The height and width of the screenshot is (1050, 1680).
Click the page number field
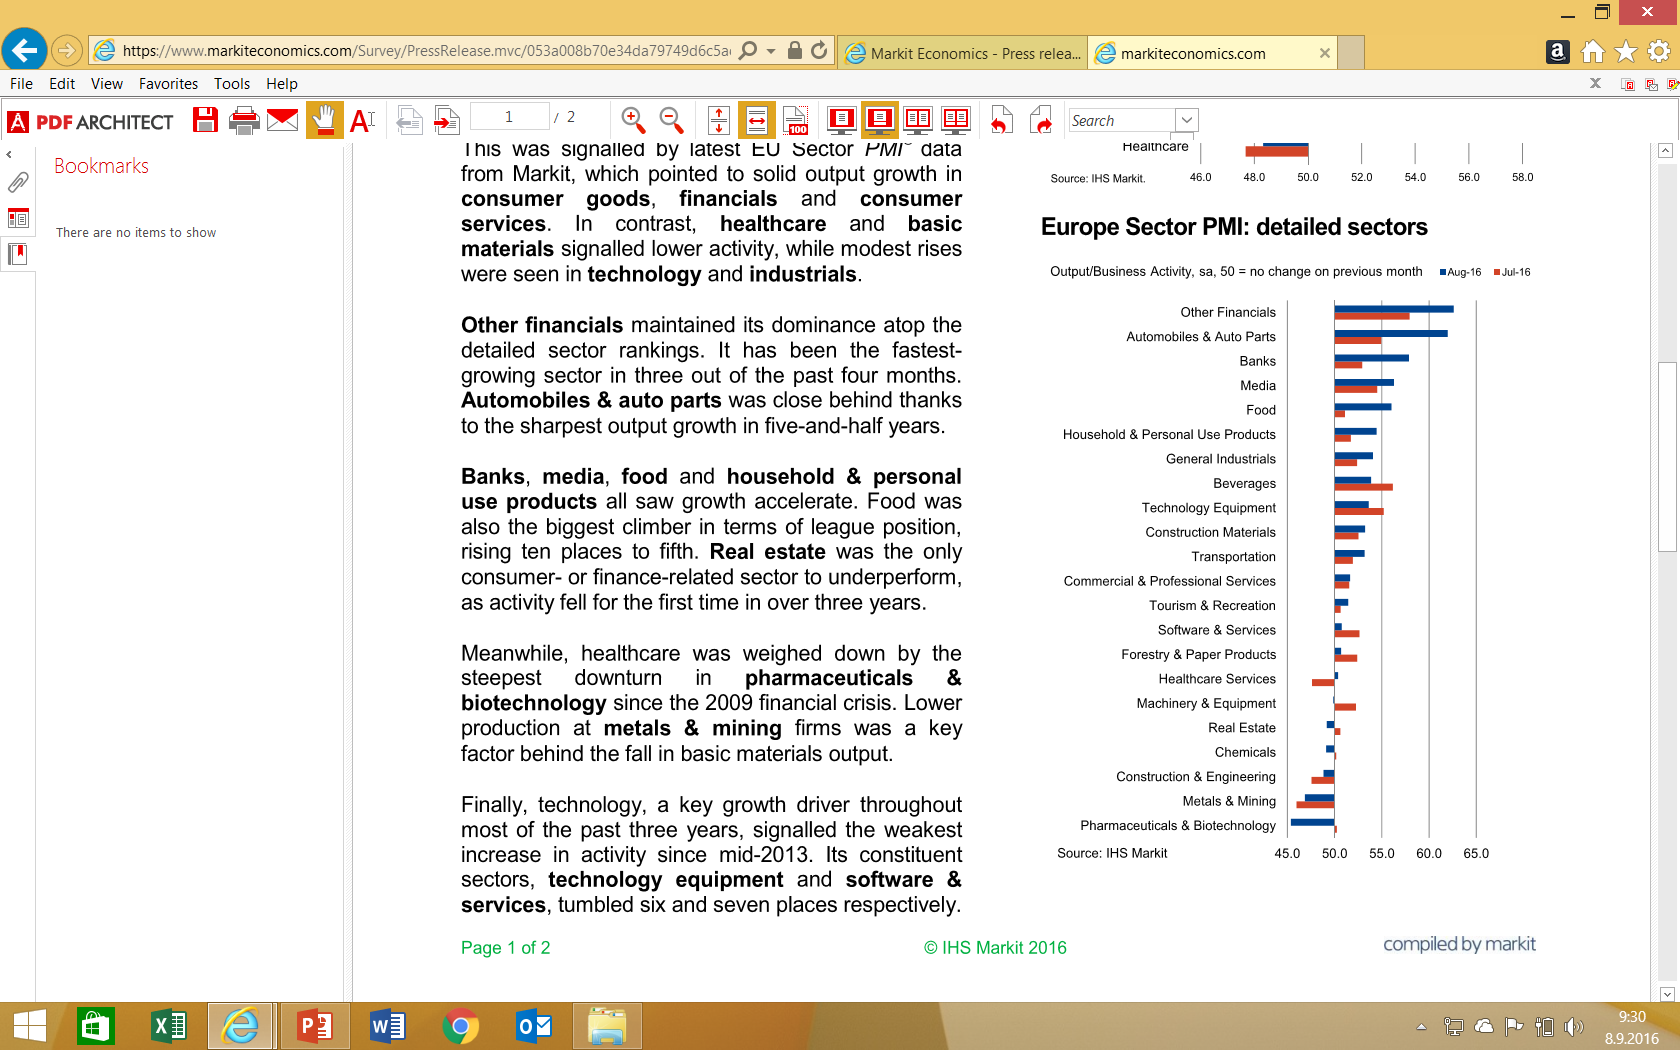[509, 117]
